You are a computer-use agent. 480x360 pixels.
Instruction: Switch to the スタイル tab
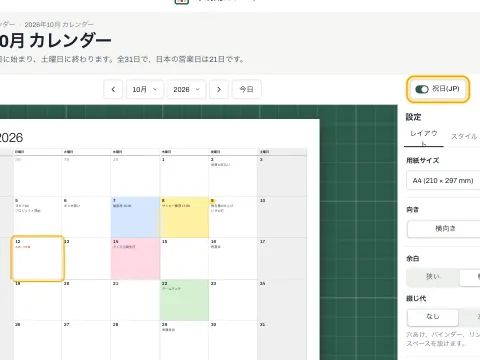point(464,137)
